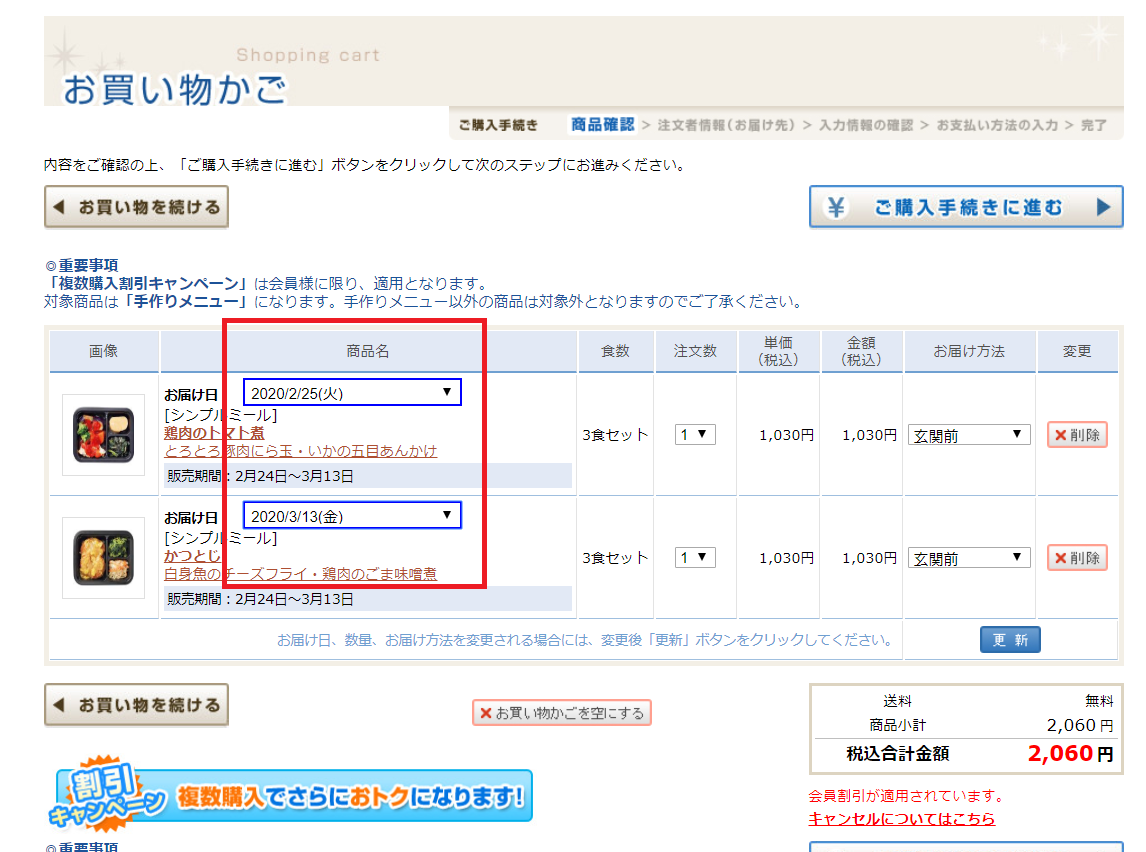Open delivery method dropdown for the second item

point(969,558)
